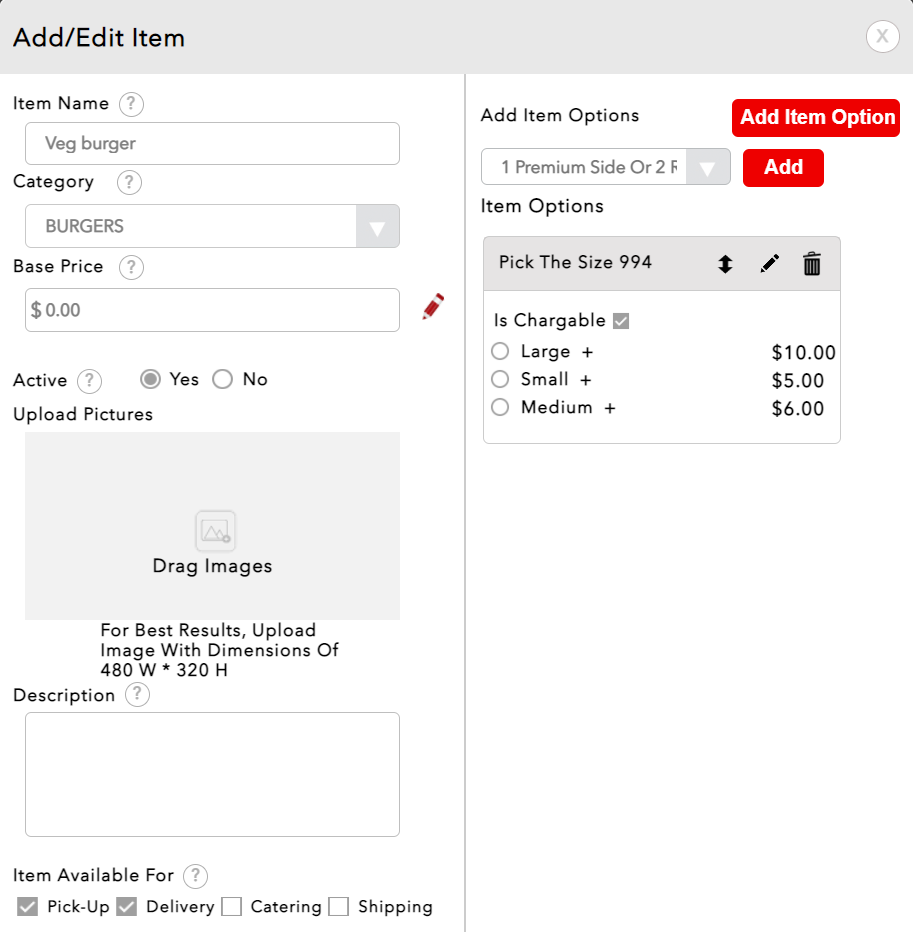Screen dimensions: 913x932
Task: Open the BURGERS category dropdown
Action: click(x=377, y=227)
